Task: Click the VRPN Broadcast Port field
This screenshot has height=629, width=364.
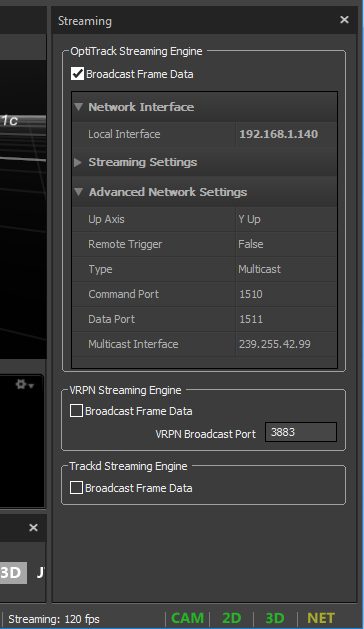Action: click(301, 432)
